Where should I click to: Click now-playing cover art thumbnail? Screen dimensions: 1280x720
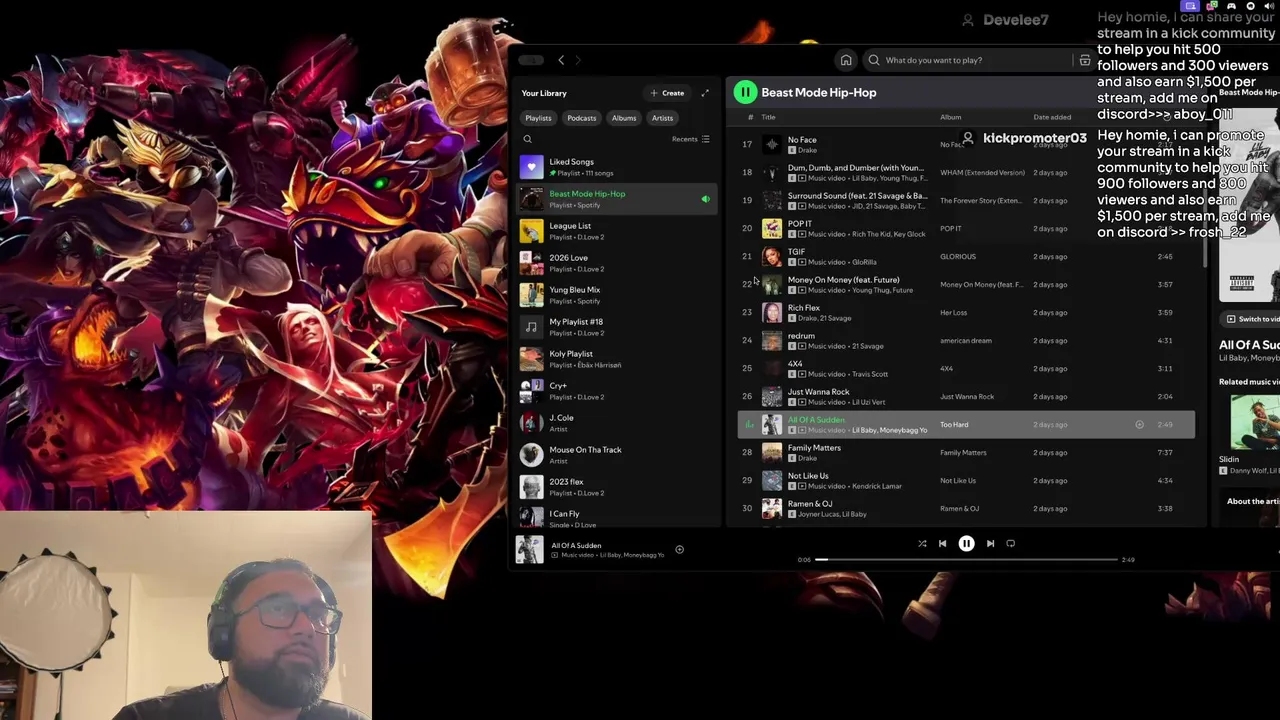(529, 549)
